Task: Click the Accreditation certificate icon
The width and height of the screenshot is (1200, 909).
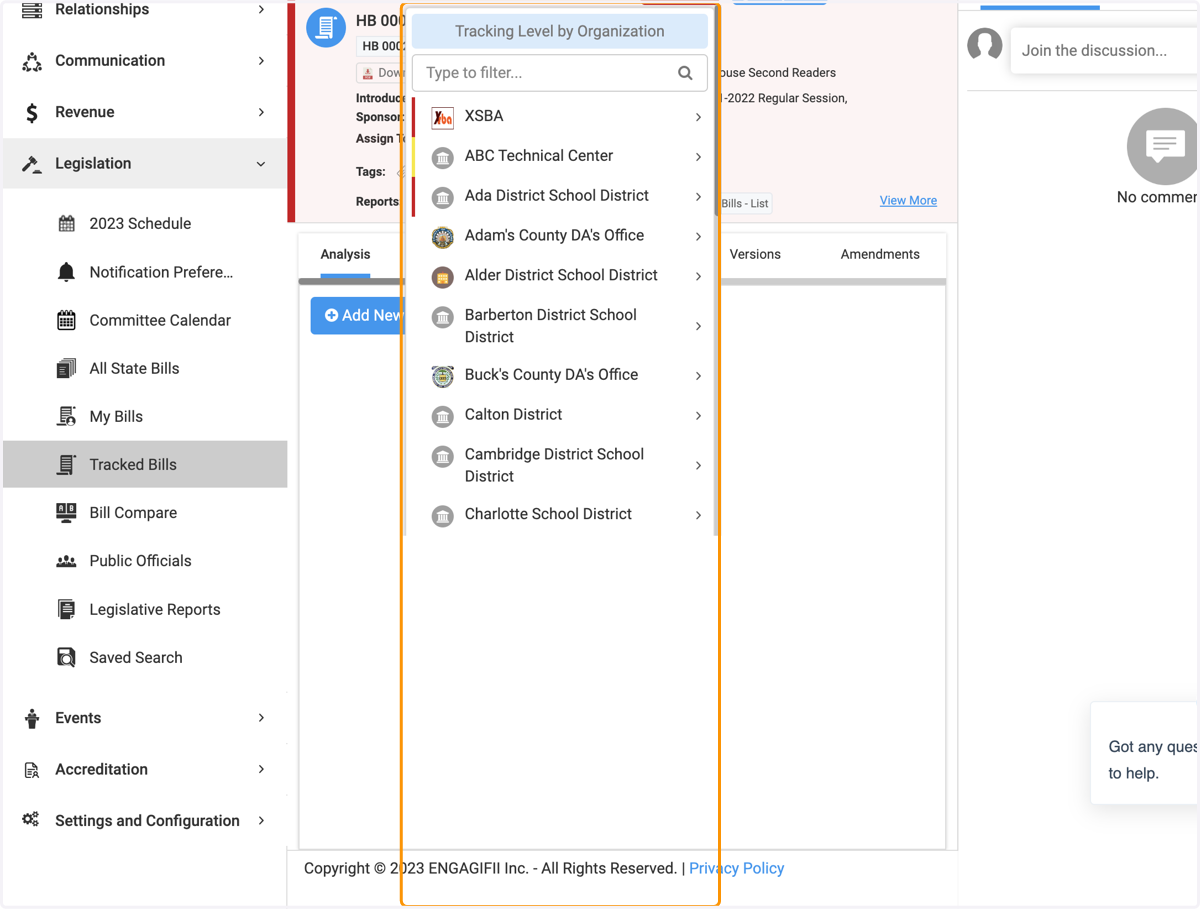Action: 32,770
